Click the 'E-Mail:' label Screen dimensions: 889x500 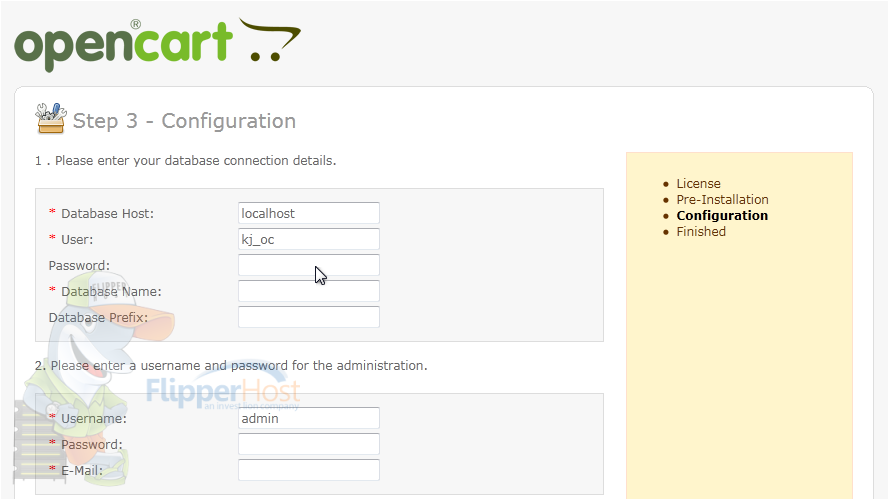click(82, 471)
